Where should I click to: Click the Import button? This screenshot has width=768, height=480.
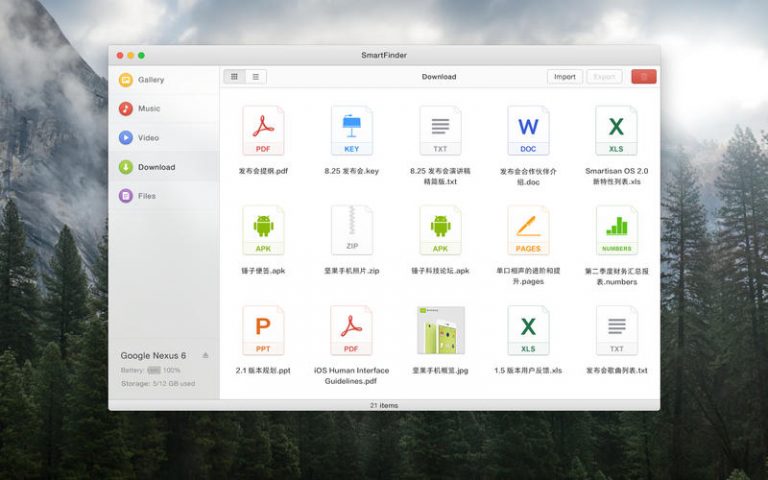click(564, 77)
